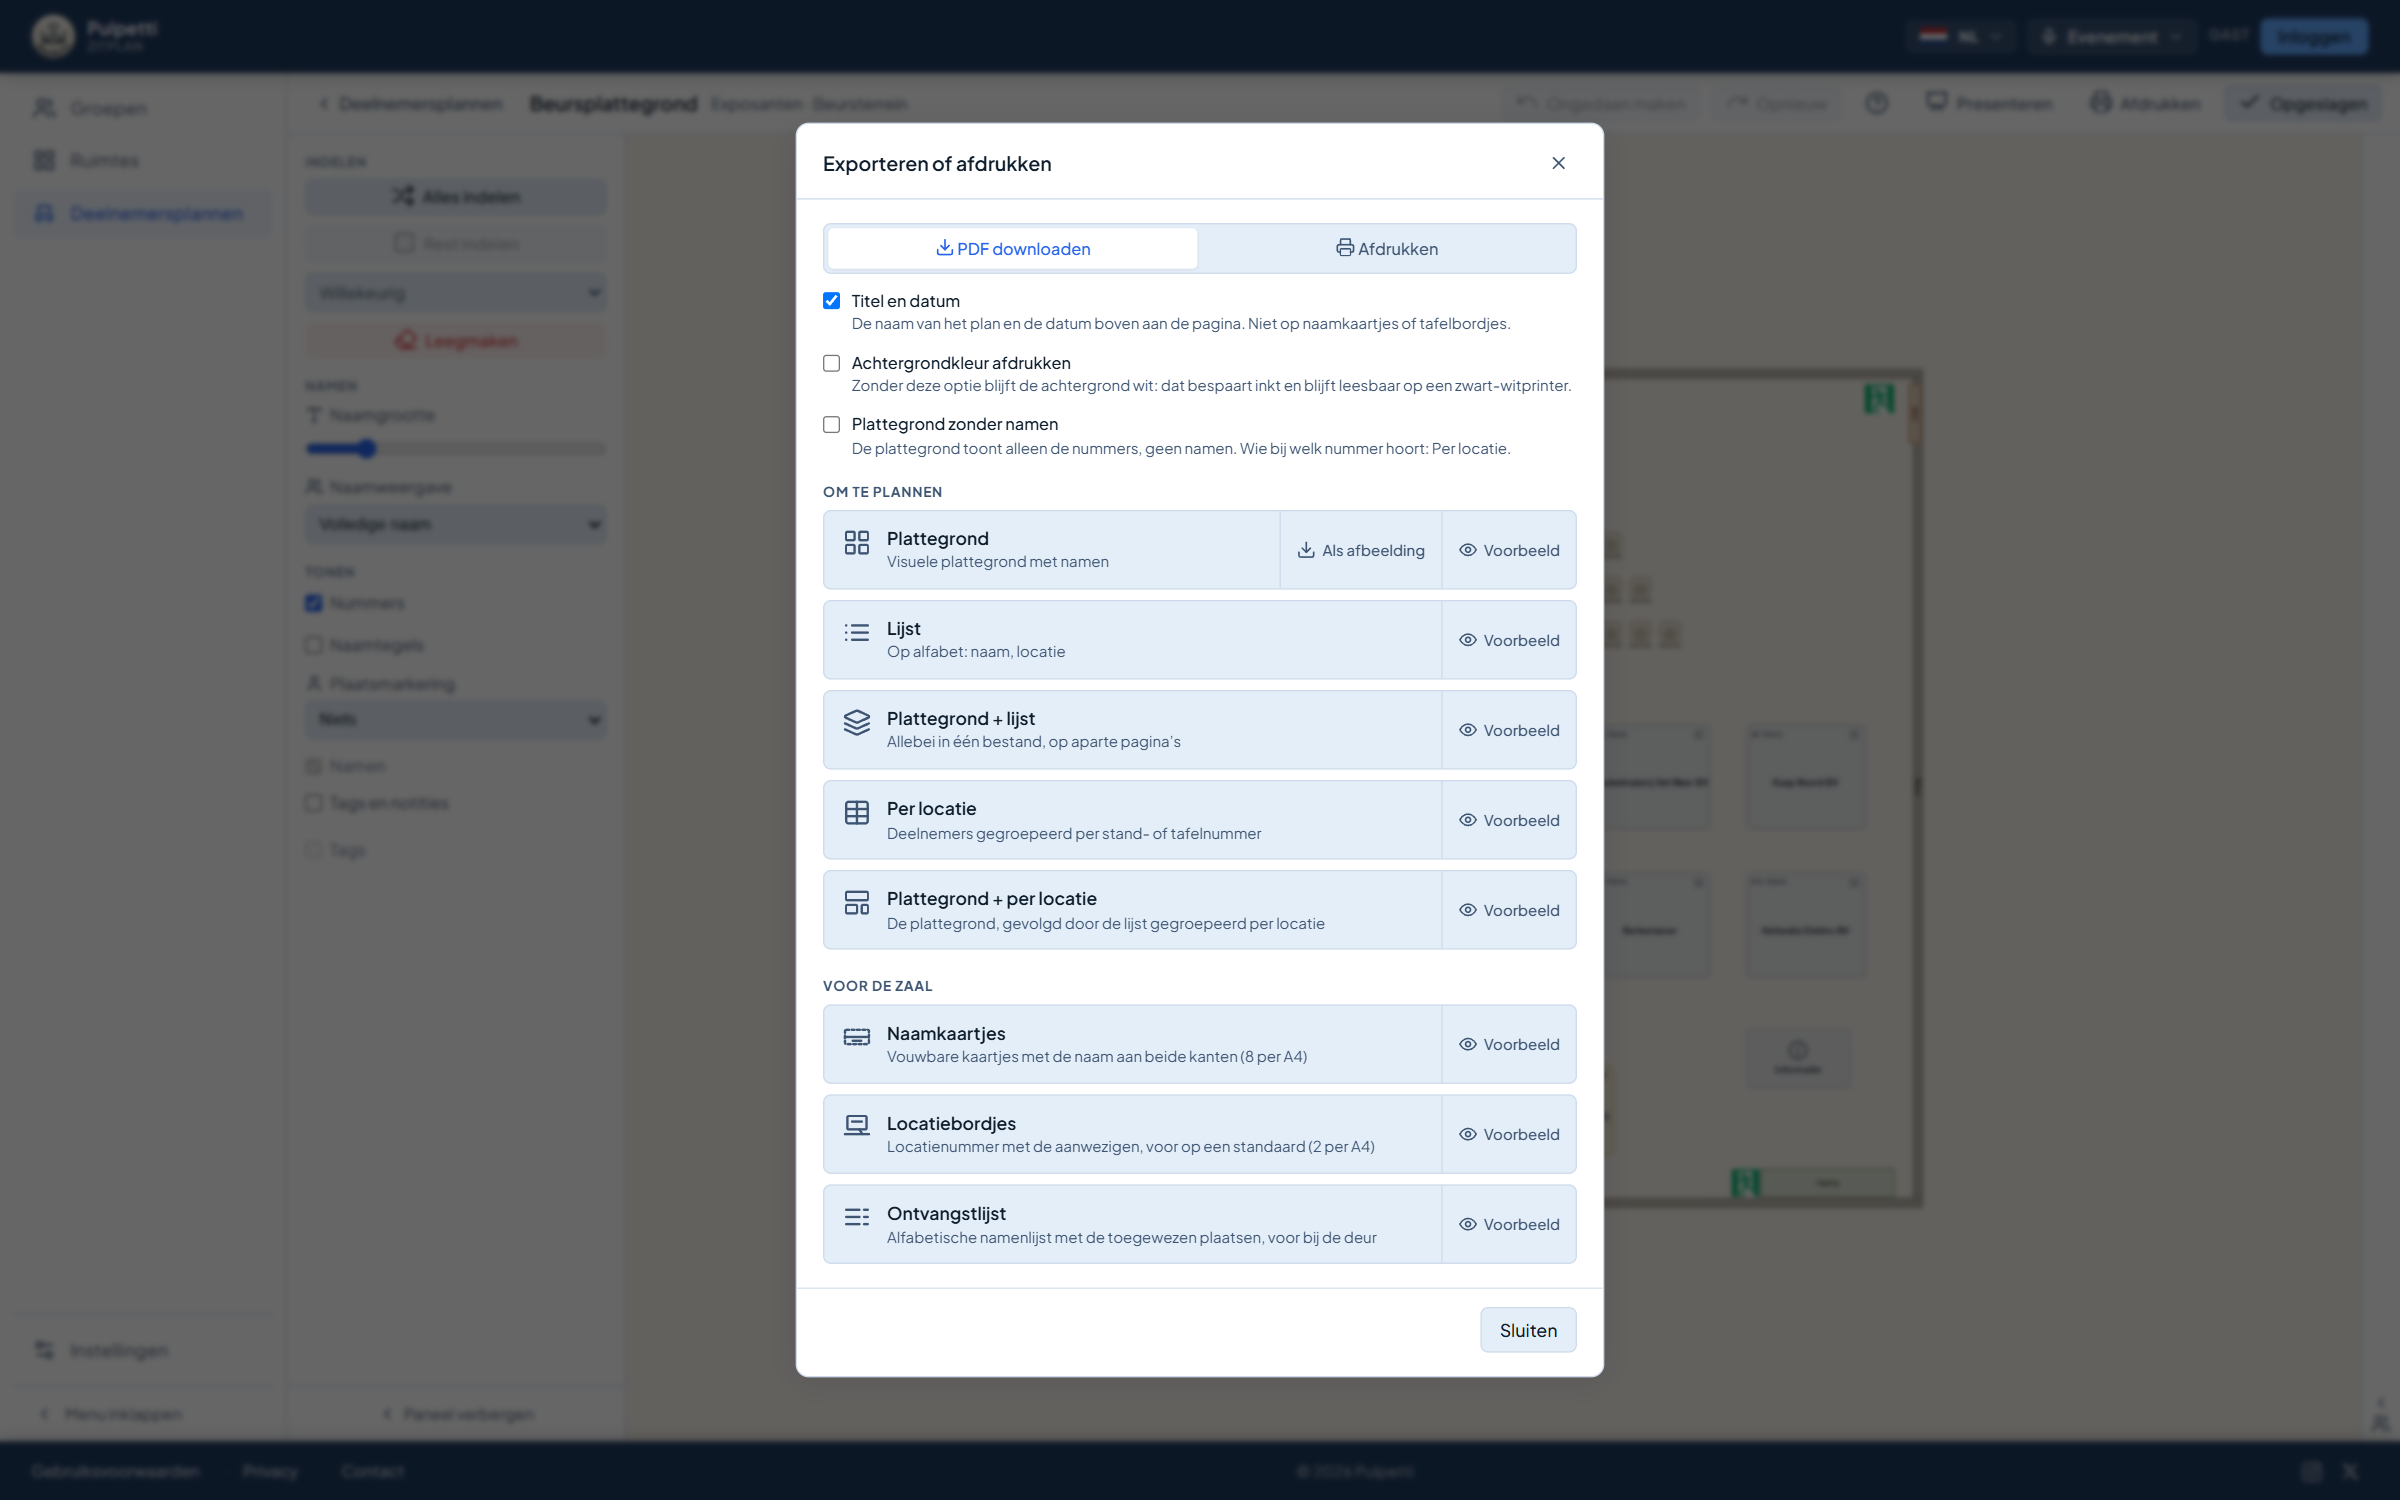Click the Plattegrond grid icon
Image resolution: width=2400 pixels, height=1500 pixels.
tap(856, 543)
